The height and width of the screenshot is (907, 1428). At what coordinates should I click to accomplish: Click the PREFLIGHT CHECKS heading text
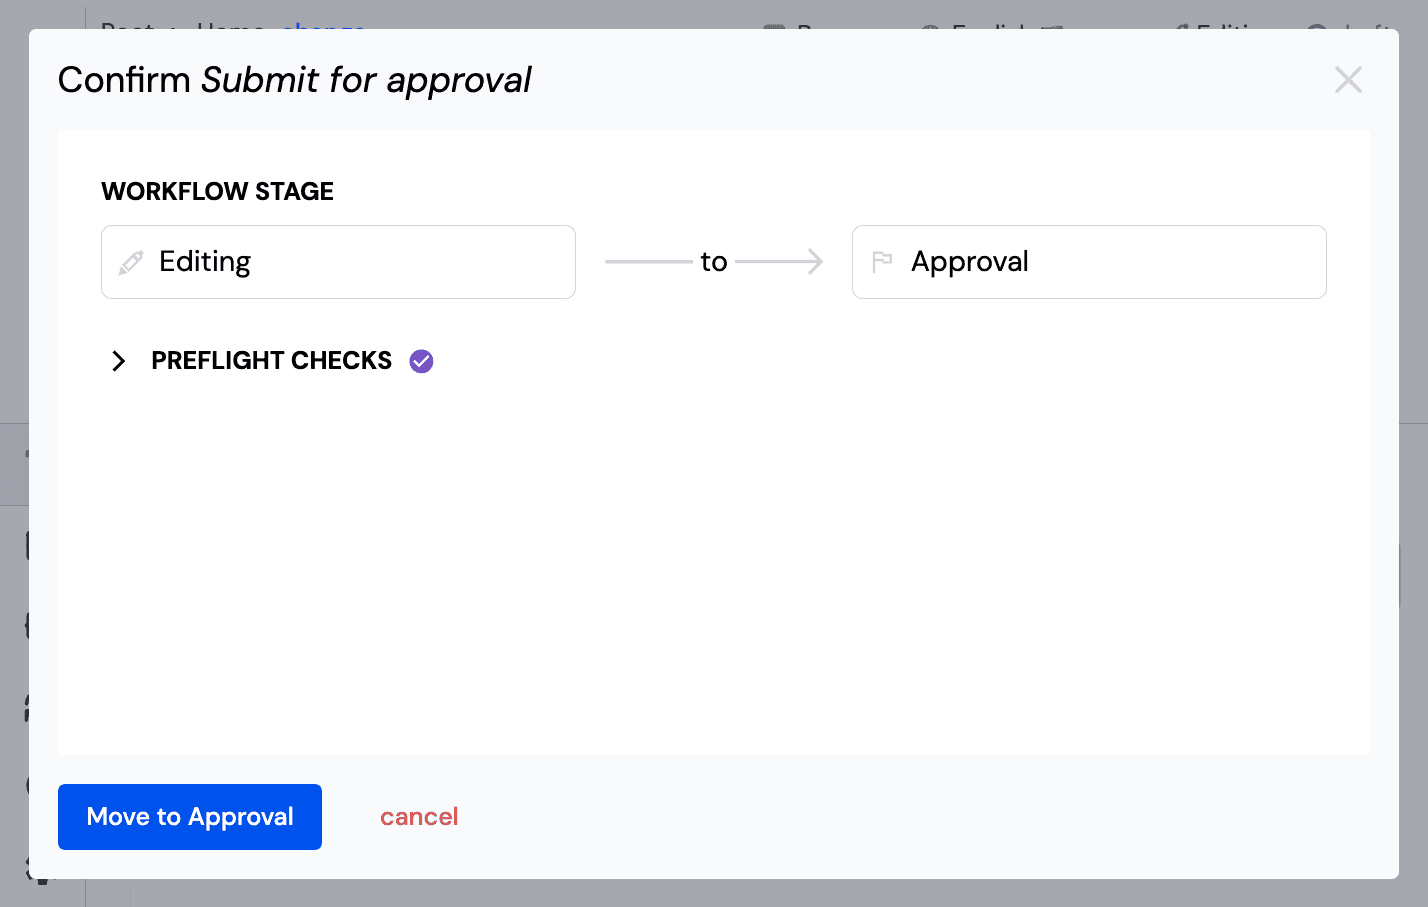271,361
